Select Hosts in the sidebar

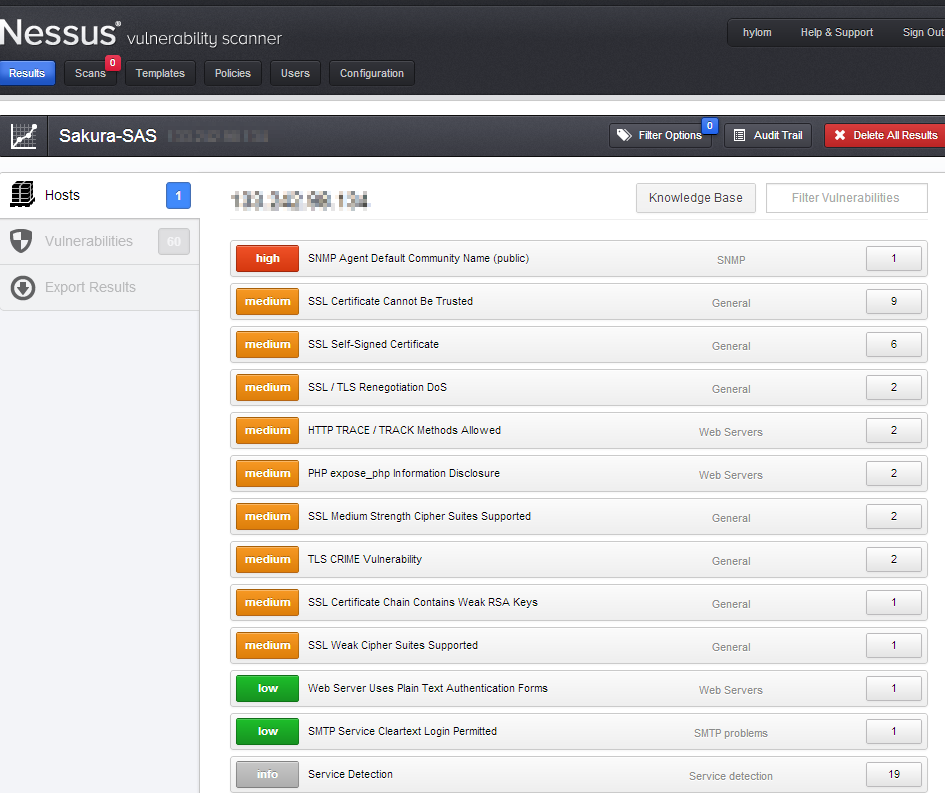coord(99,195)
